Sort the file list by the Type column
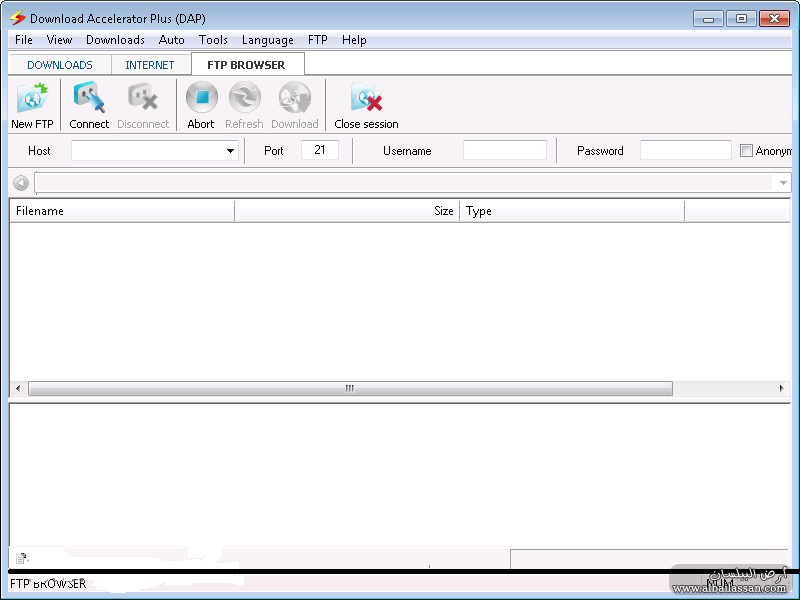Image resolution: width=800 pixels, height=600 pixels. tap(572, 211)
